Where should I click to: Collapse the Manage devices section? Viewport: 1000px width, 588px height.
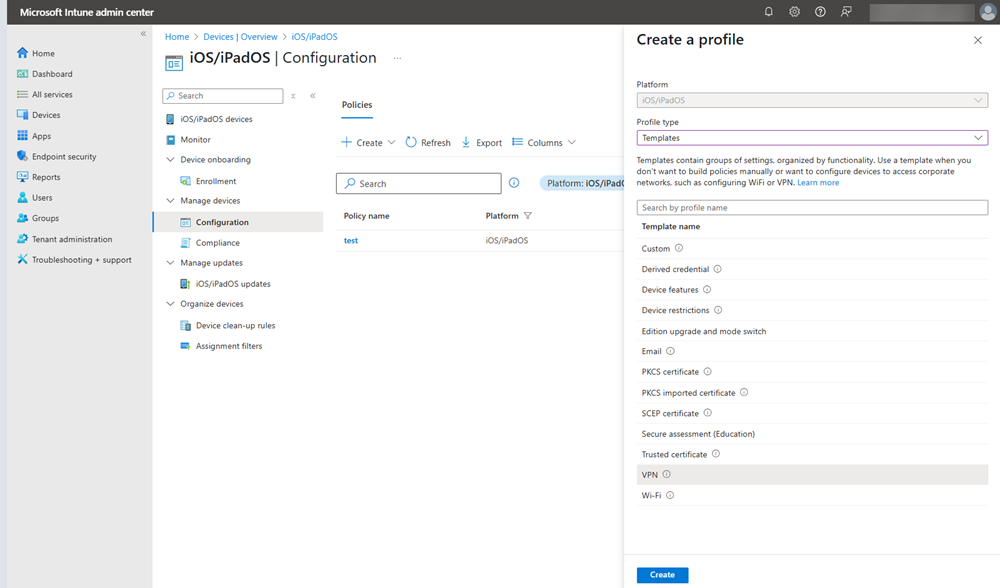pos(170,201)
